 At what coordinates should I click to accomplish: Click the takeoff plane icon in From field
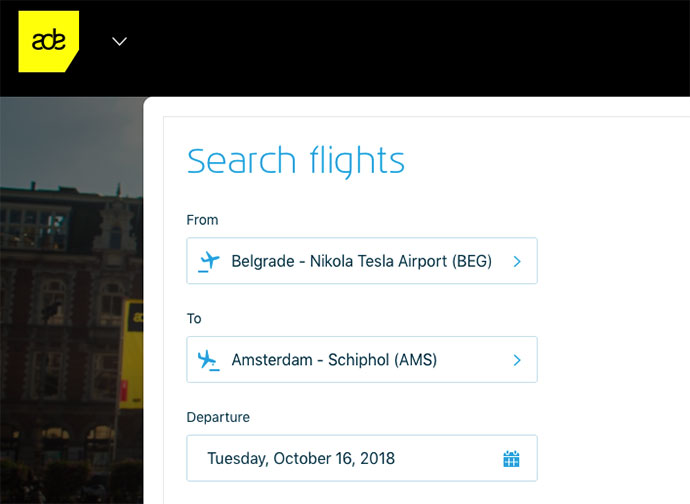click(208, 261)
